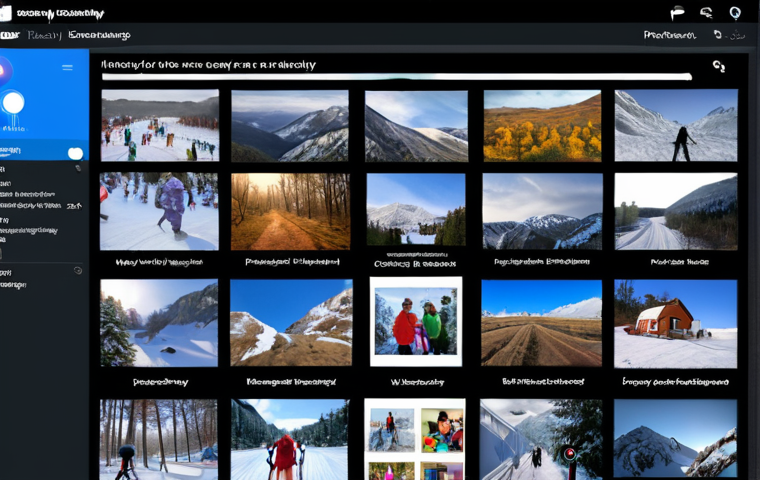Screen dimensions: 760x480
Task: Open the grey mountain slope with blue sky photo
Action: 416,126
